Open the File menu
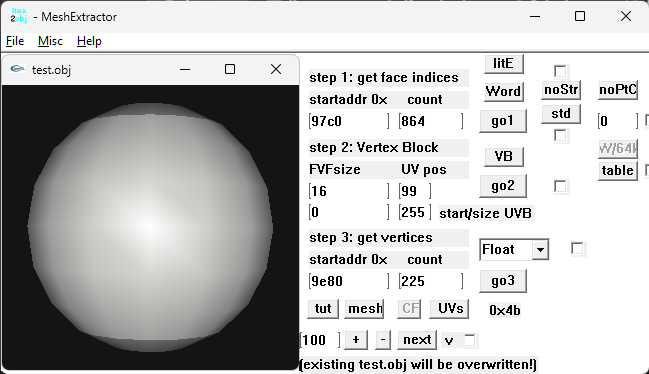Image resolution: width=649 pixels, height=374 pixels. tap(15, 41)
